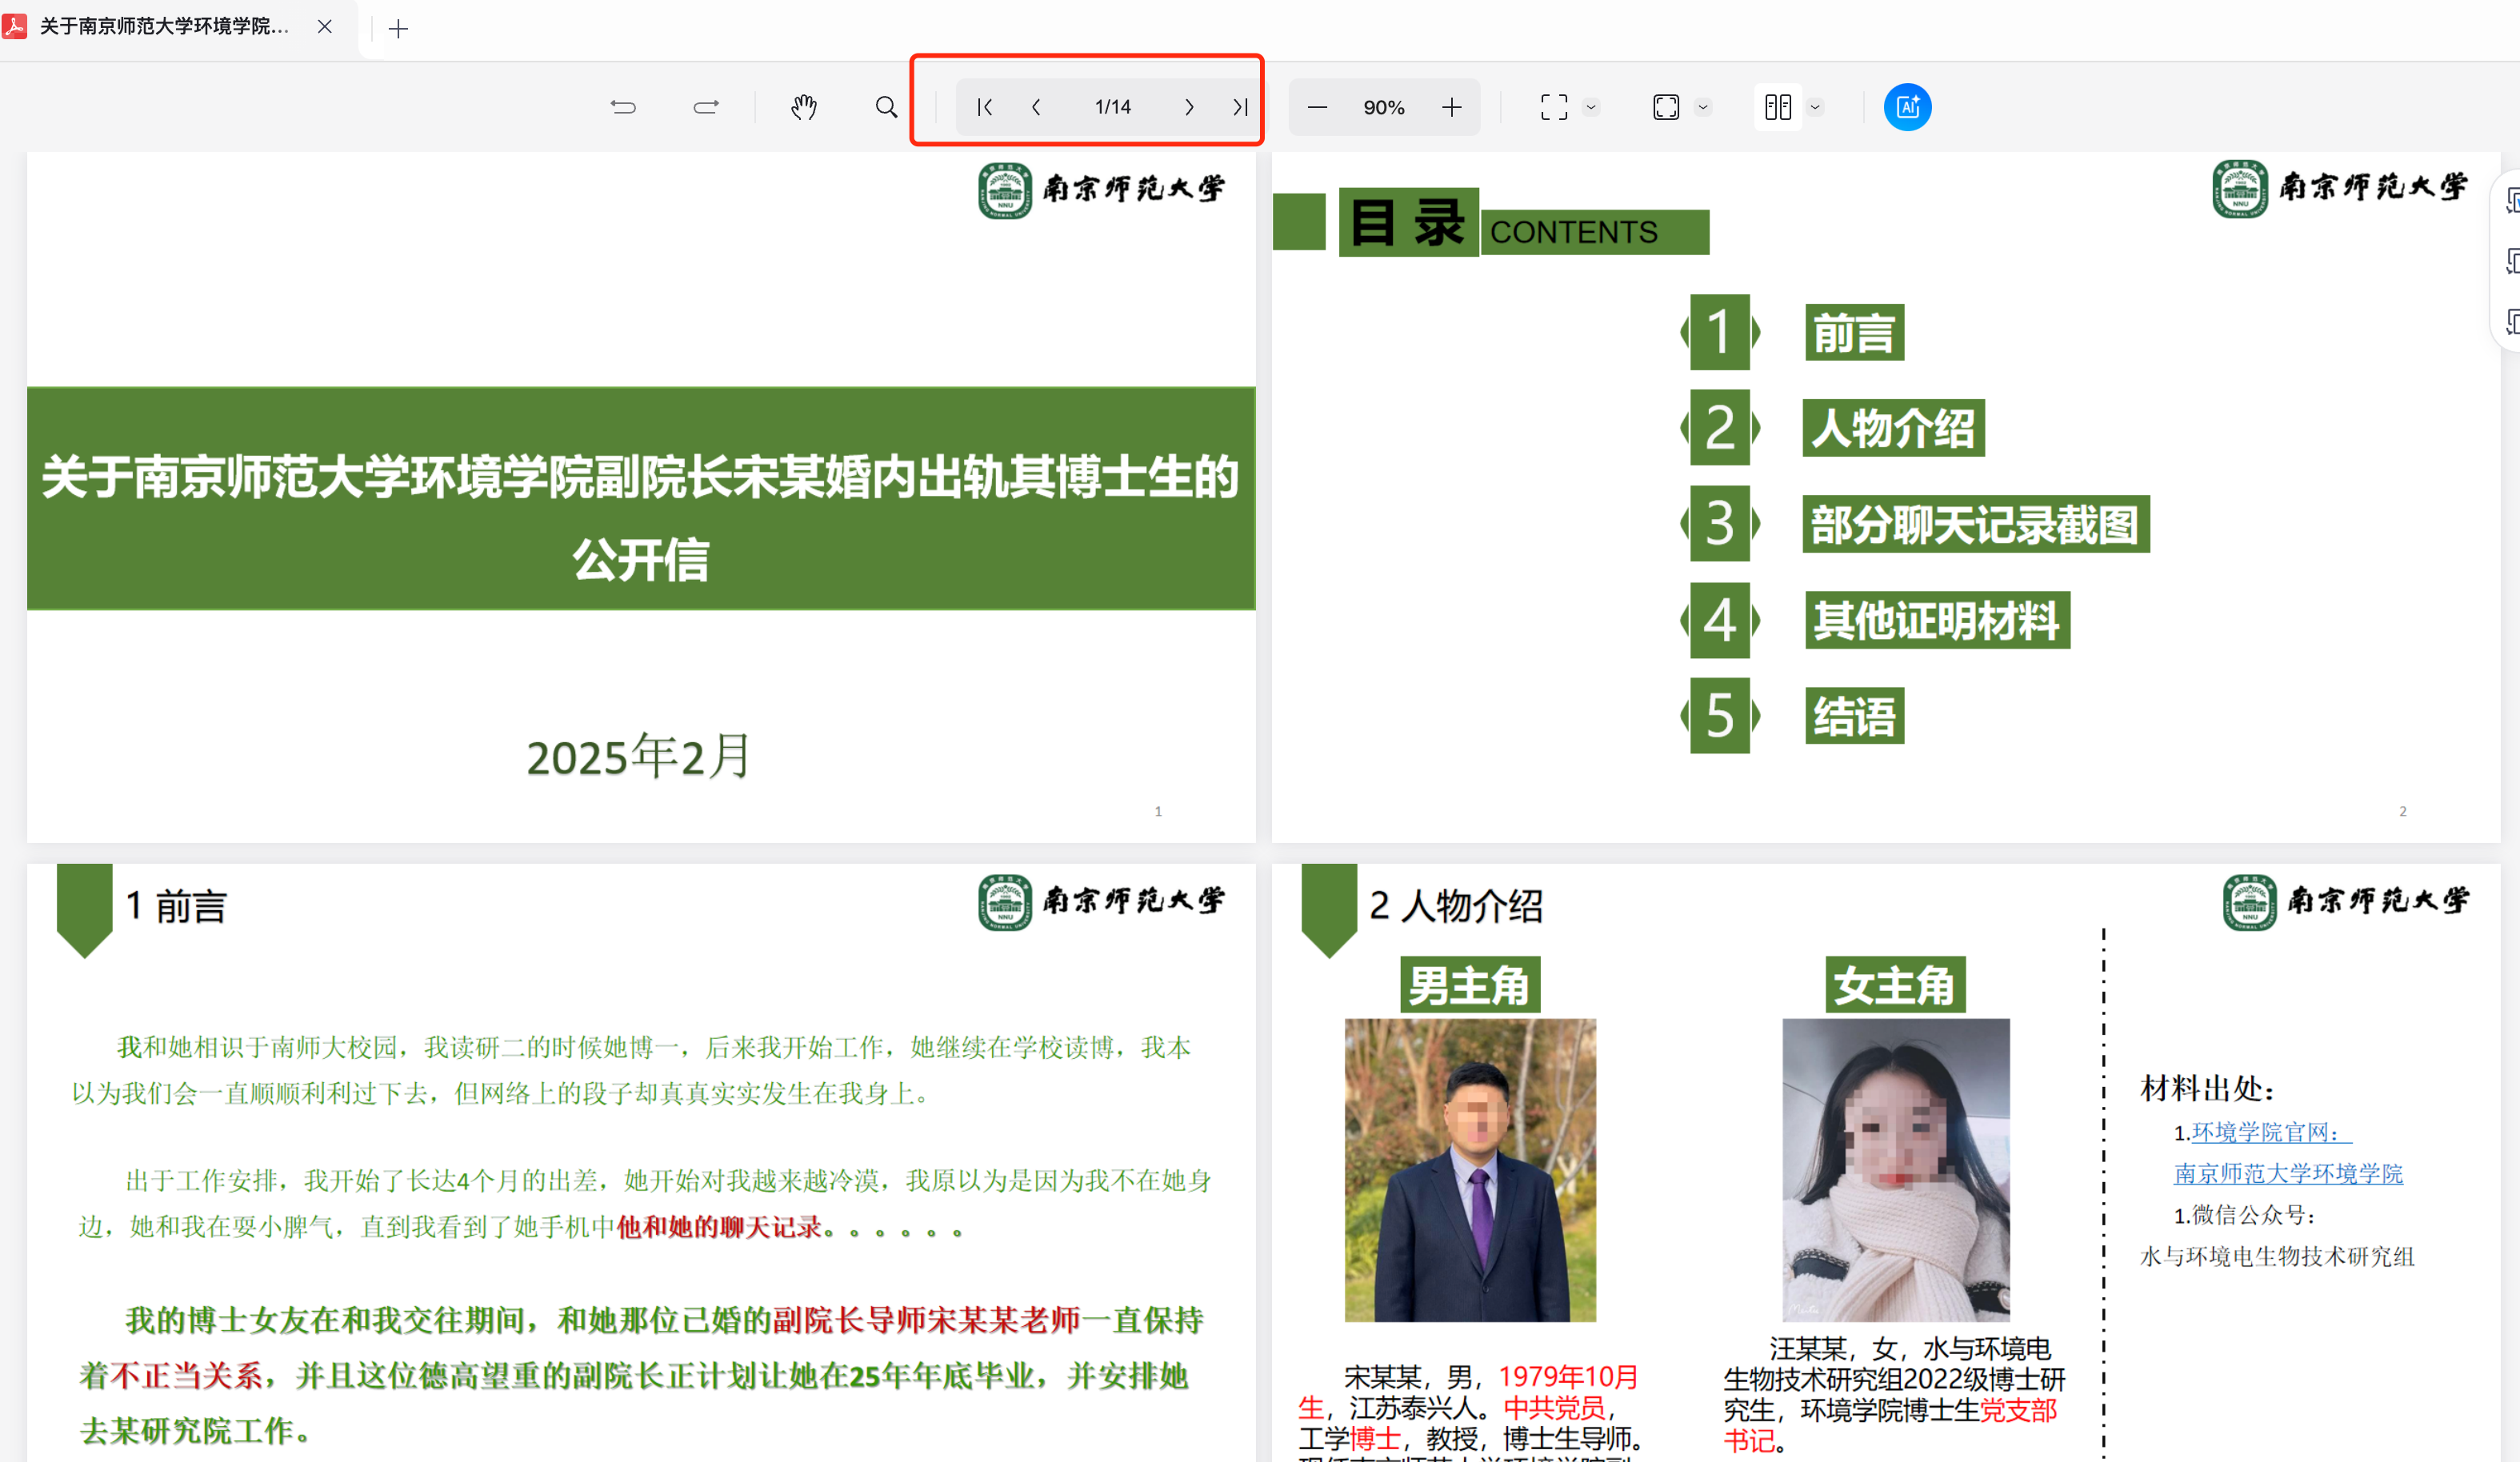This screenshot has width=2520, height=1462.
Task: Toggle the fullscreen bracket icon
Action: 1553,107
